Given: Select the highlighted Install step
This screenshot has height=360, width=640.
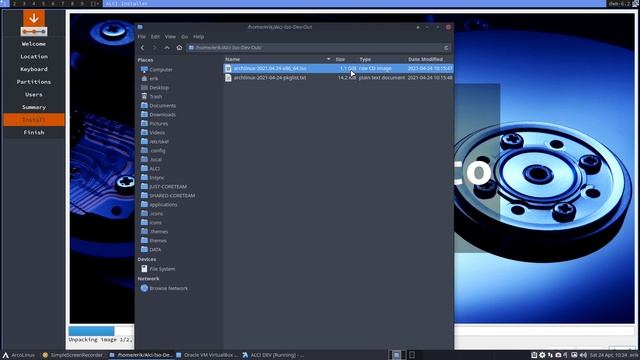Looking at the screenshot, I should point(34,120).
